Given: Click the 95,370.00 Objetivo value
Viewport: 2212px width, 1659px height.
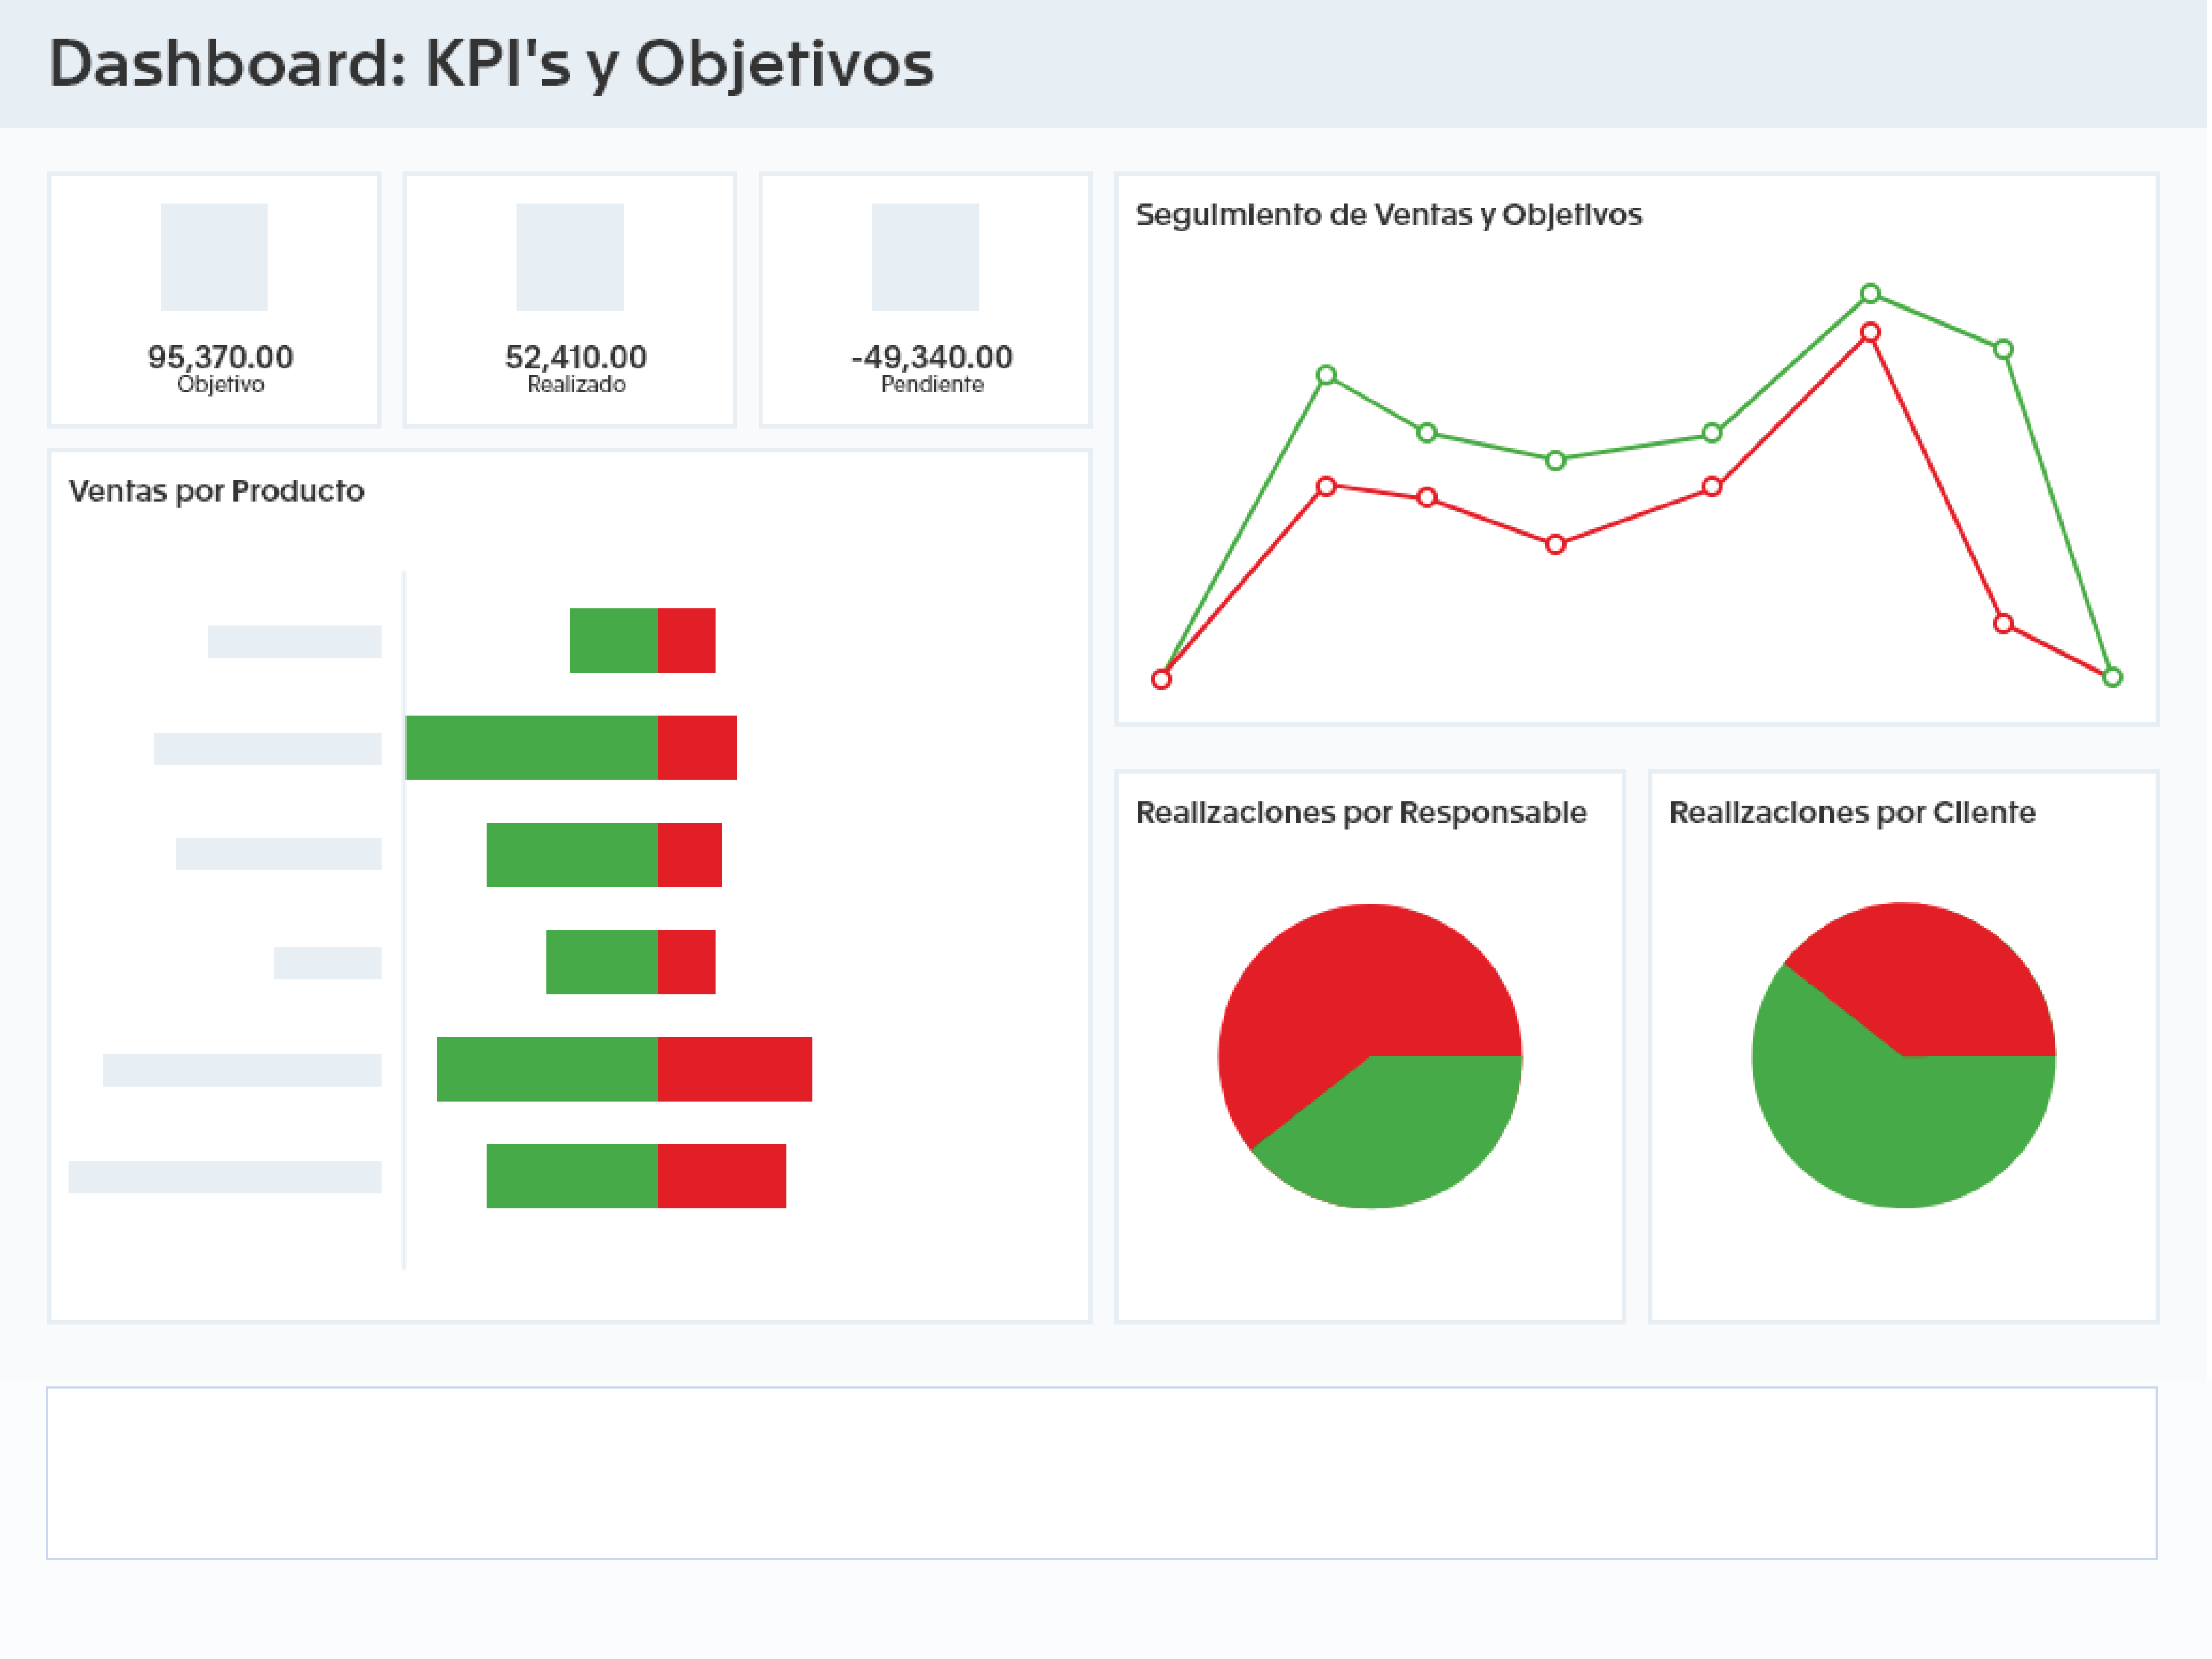Looking at the screenshot, I should click(x=221, y=356).
